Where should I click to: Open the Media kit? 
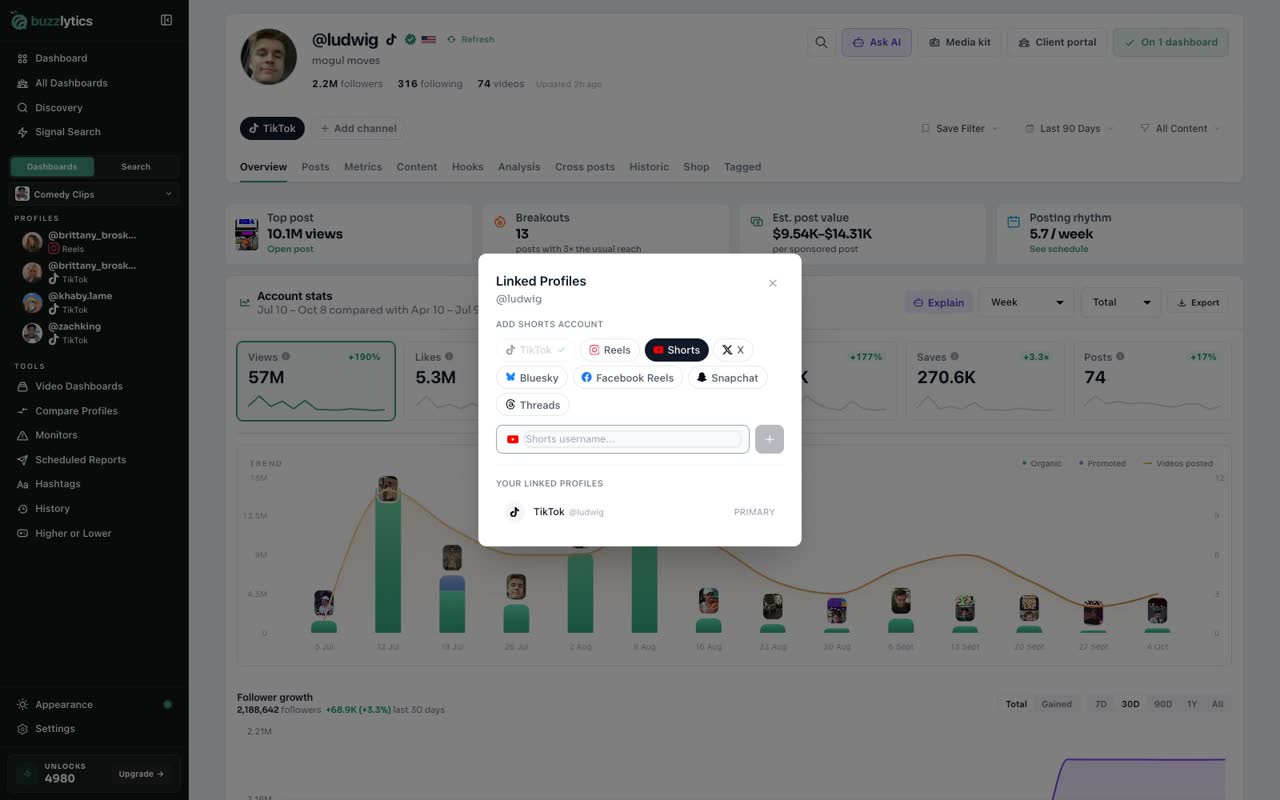point(959,42)
